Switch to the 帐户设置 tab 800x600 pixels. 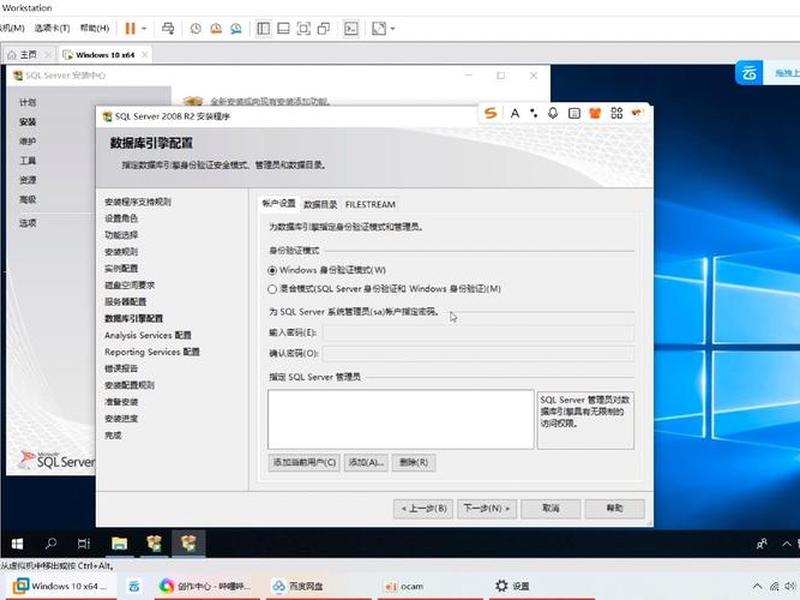click(x=279, y=204)
